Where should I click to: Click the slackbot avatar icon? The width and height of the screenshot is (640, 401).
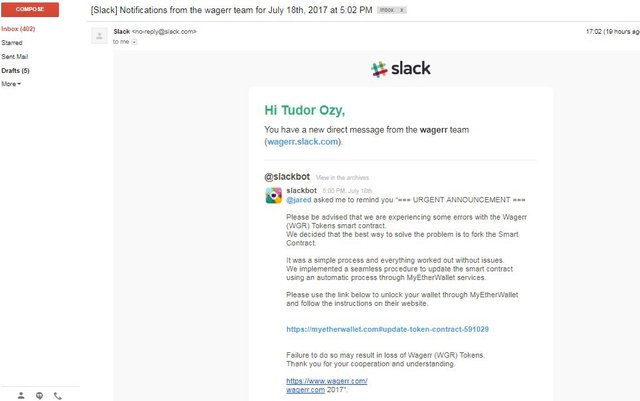tap(272, 195)
